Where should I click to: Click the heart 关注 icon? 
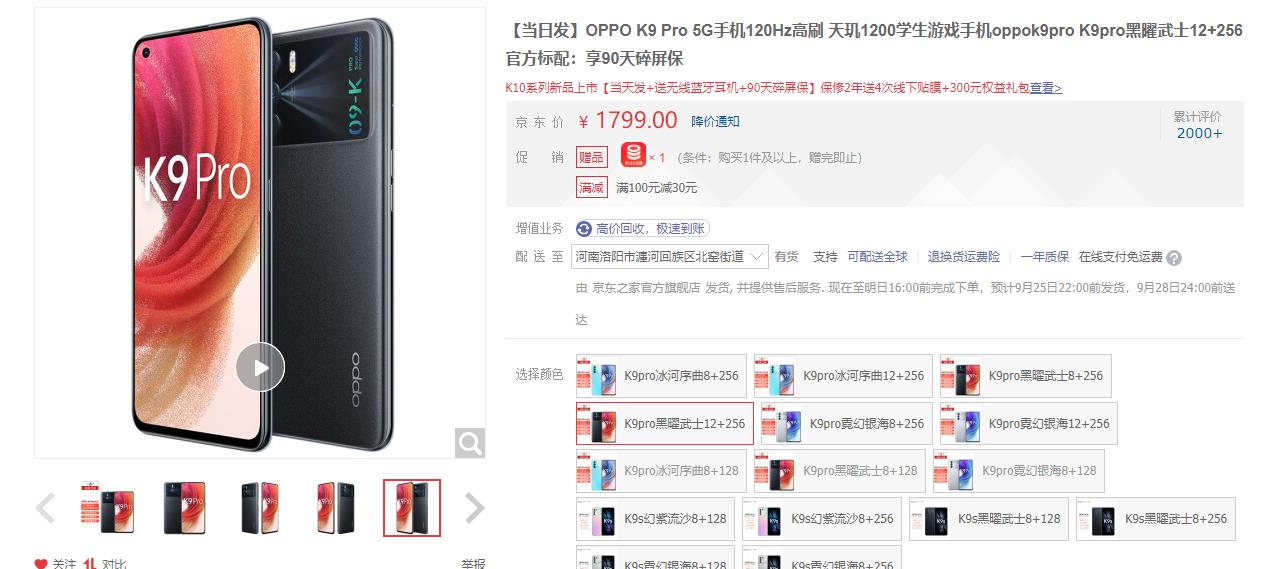(41, 564)
